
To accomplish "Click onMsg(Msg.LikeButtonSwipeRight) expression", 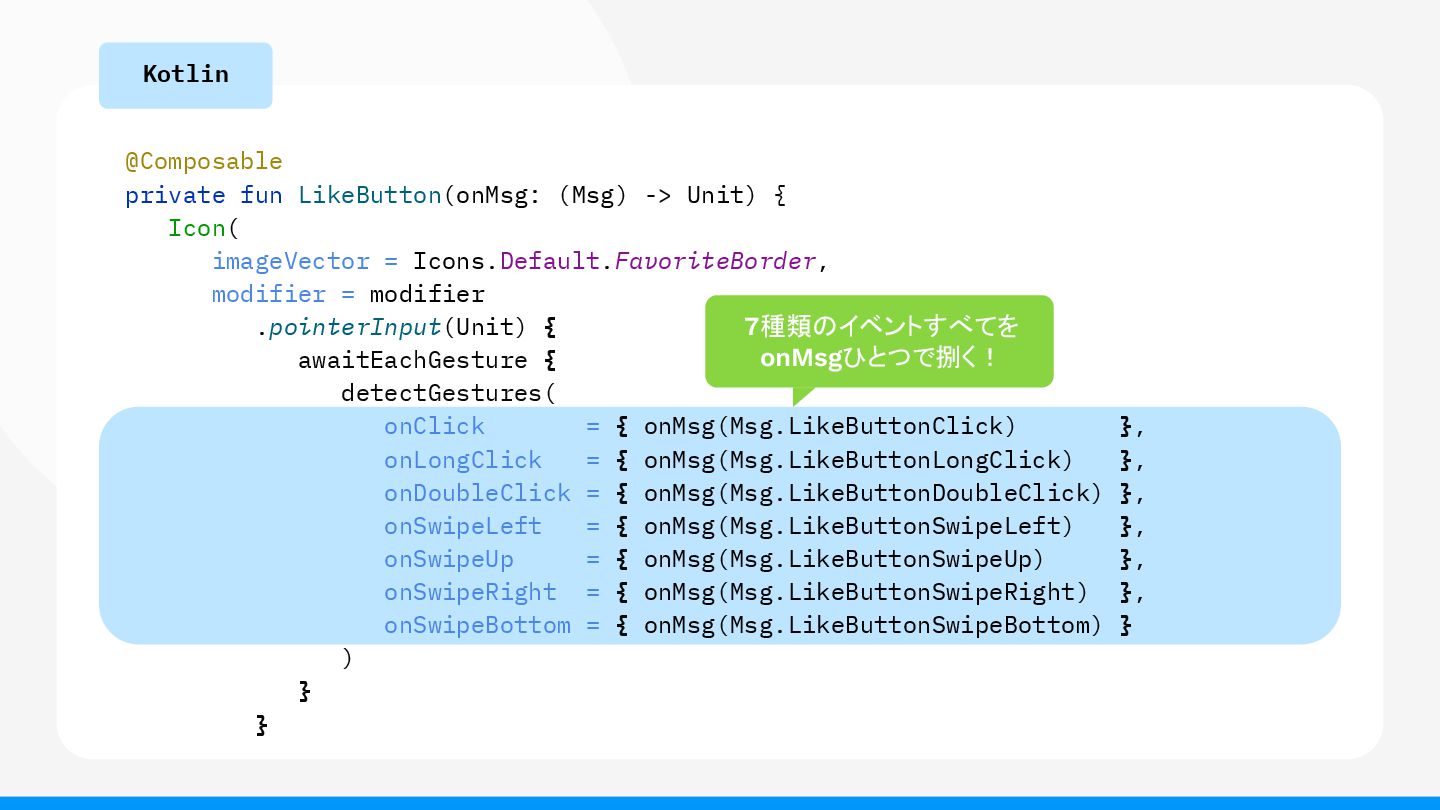I will point(866,592).
